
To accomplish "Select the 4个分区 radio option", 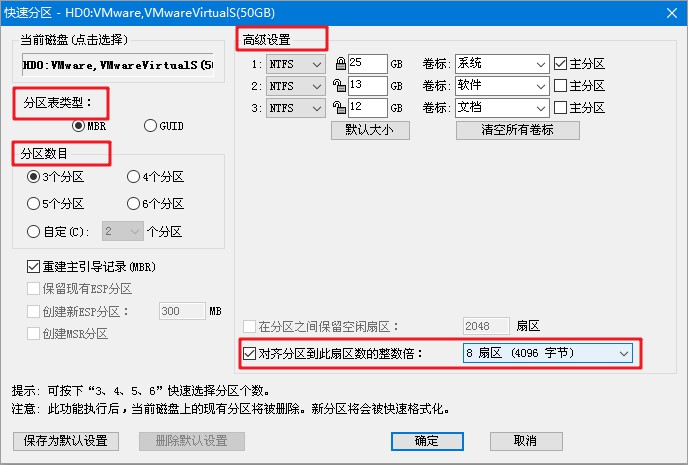I will tap(134, 177).
